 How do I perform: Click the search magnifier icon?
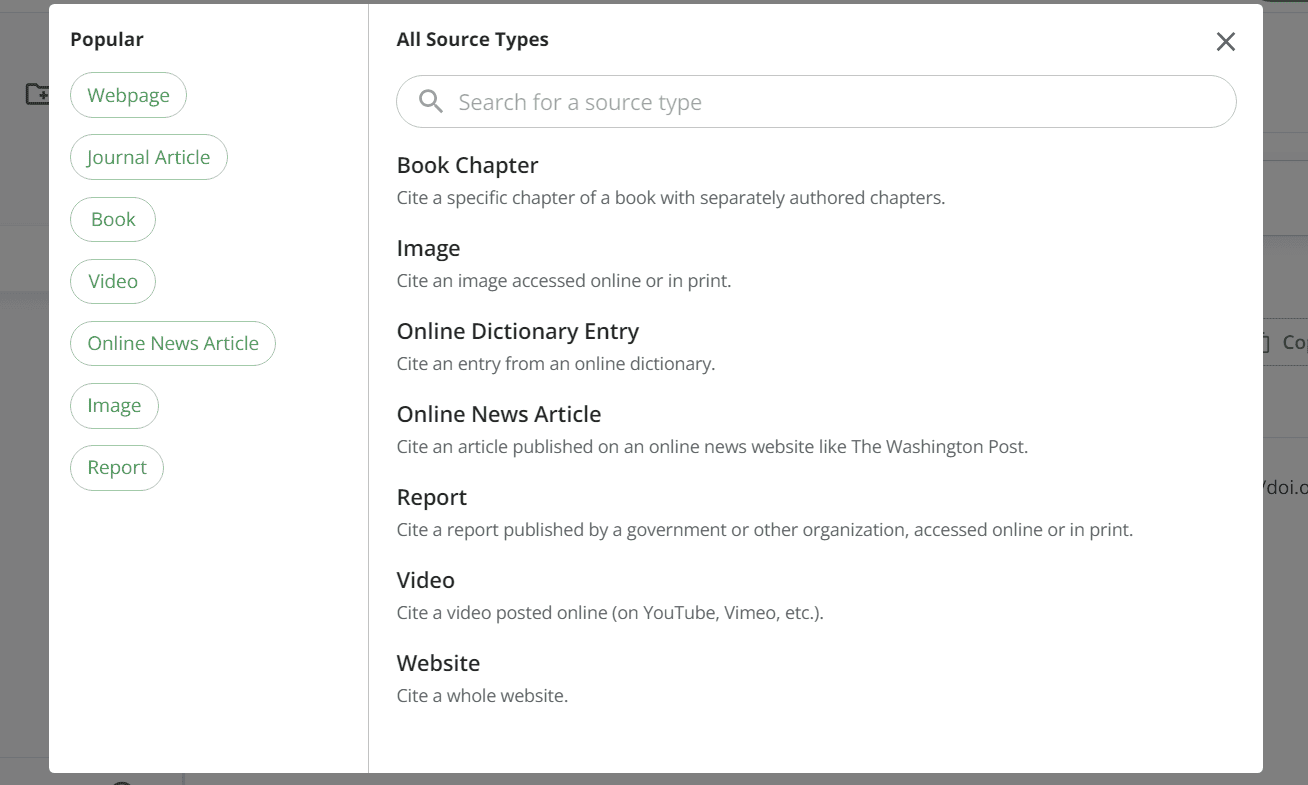coord(431,101)
